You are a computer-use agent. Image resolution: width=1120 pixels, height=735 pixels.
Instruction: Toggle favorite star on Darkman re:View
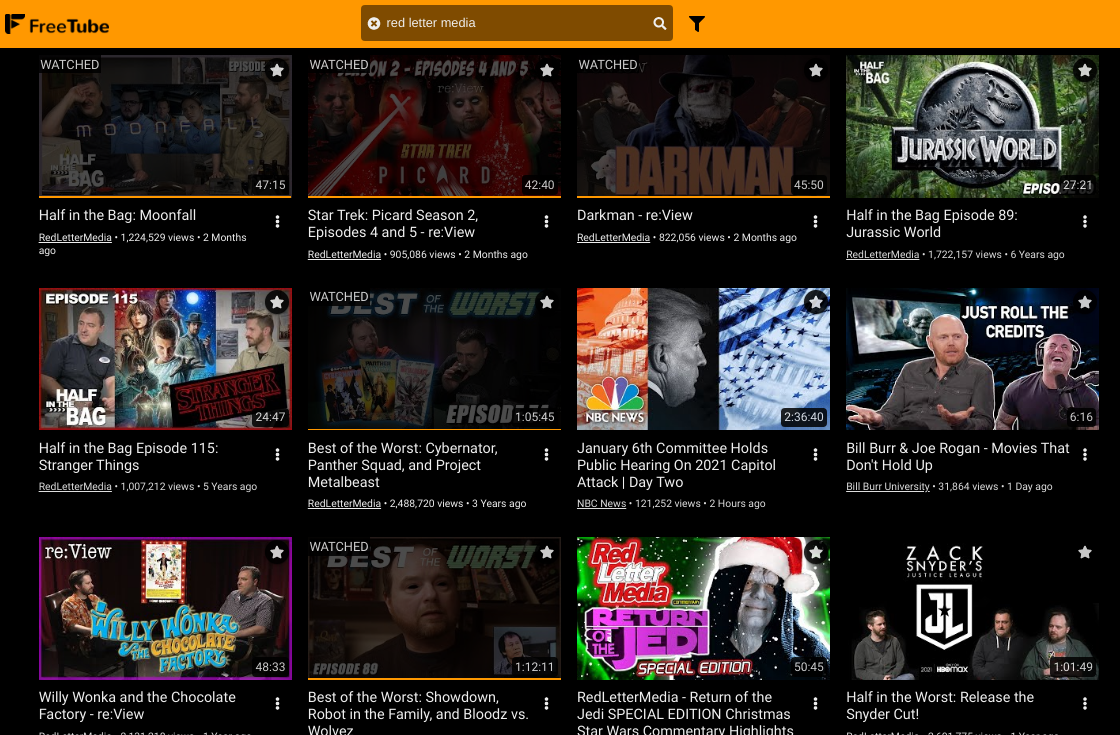coord(816,70)
